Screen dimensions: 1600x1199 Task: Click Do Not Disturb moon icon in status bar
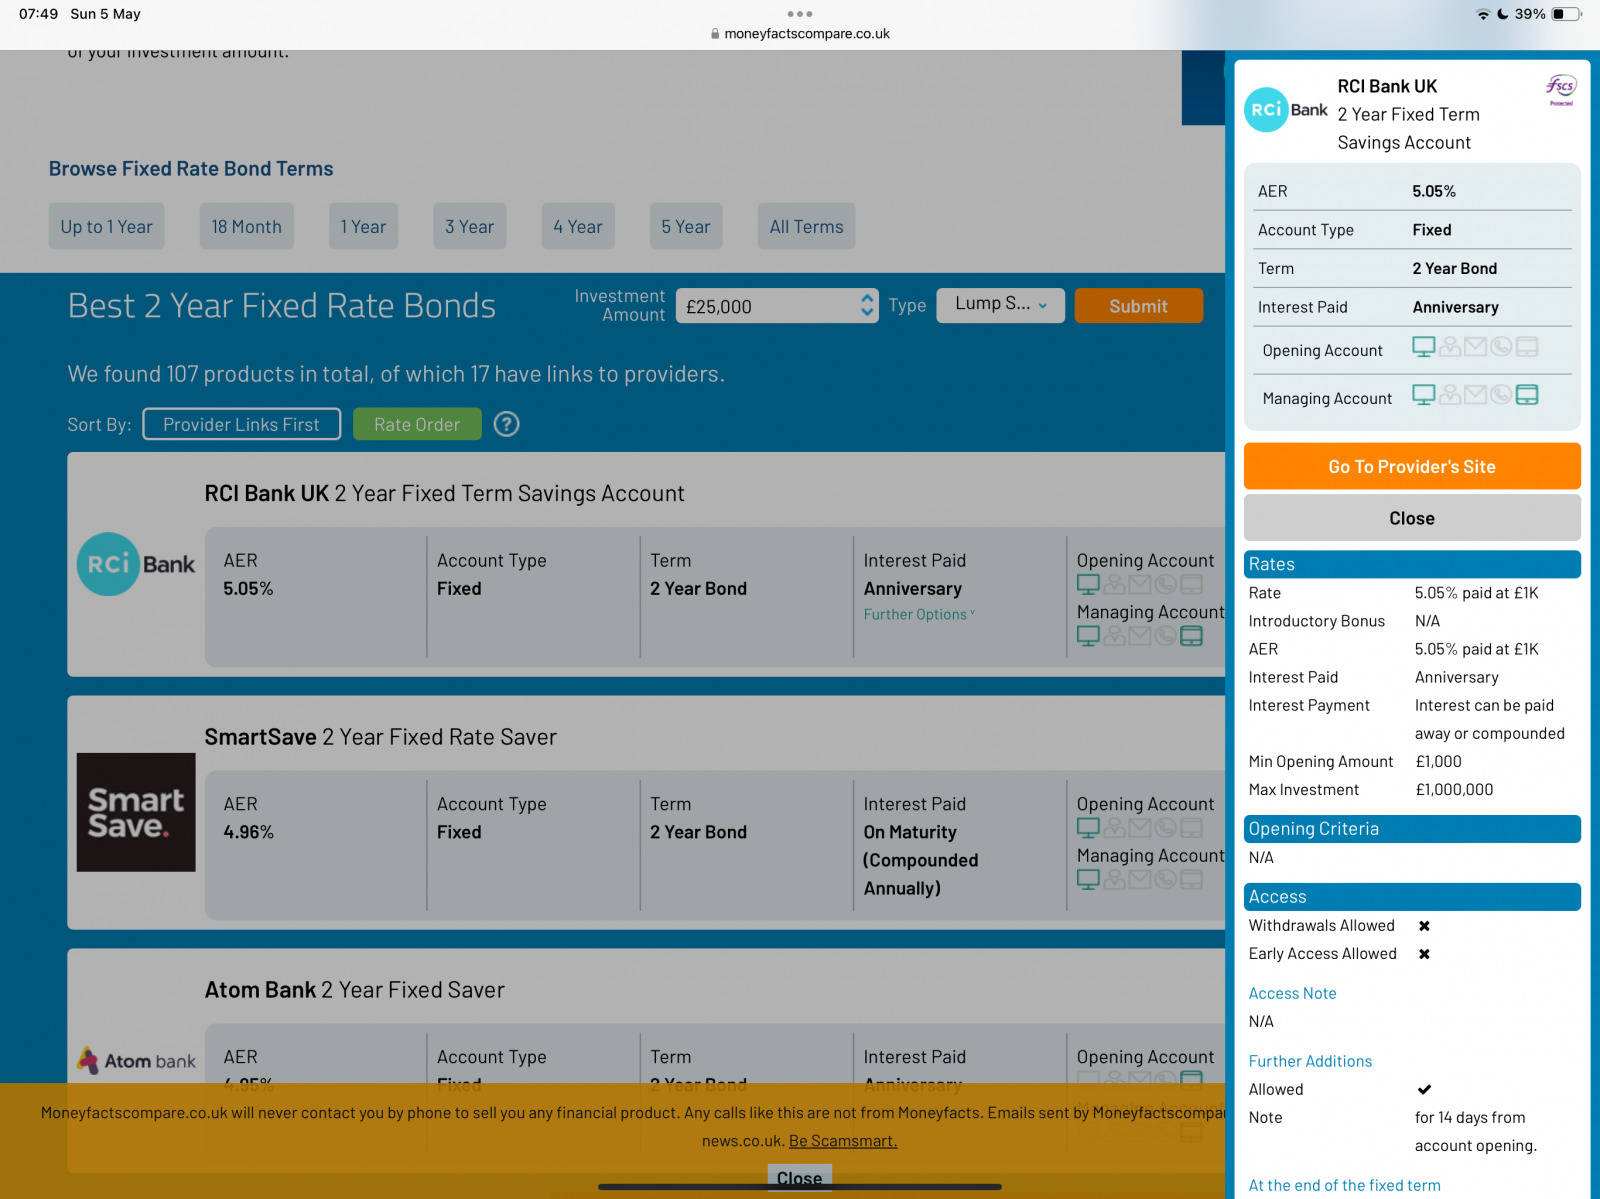click(x=1503, y=14)
